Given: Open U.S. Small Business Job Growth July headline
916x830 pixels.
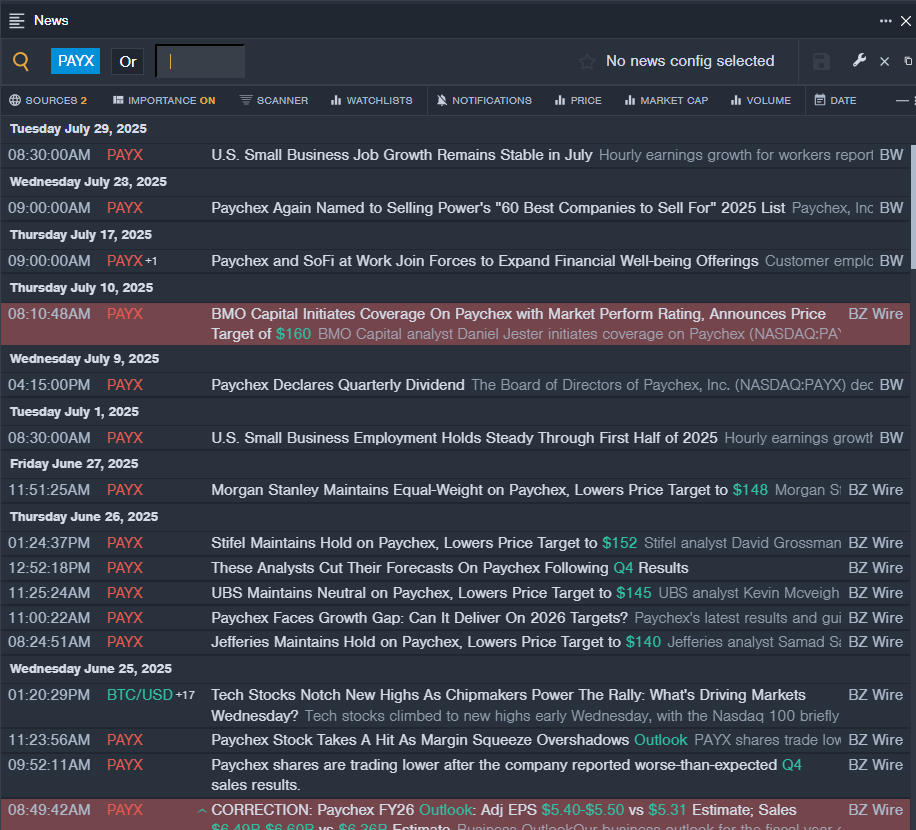Looking at the screenshot, I should [402, 155].
